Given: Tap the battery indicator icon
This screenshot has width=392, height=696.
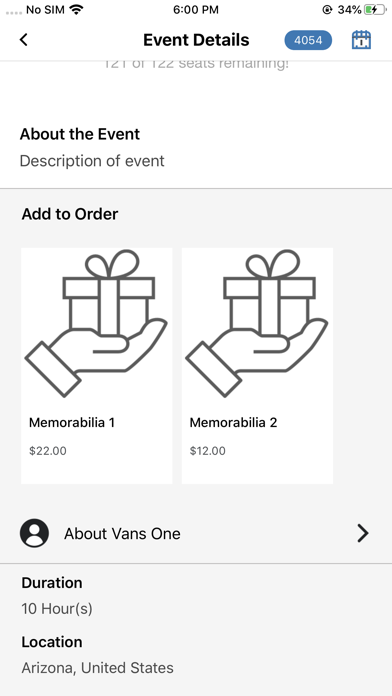Looking at the screenshot, I should coord(375,9).
